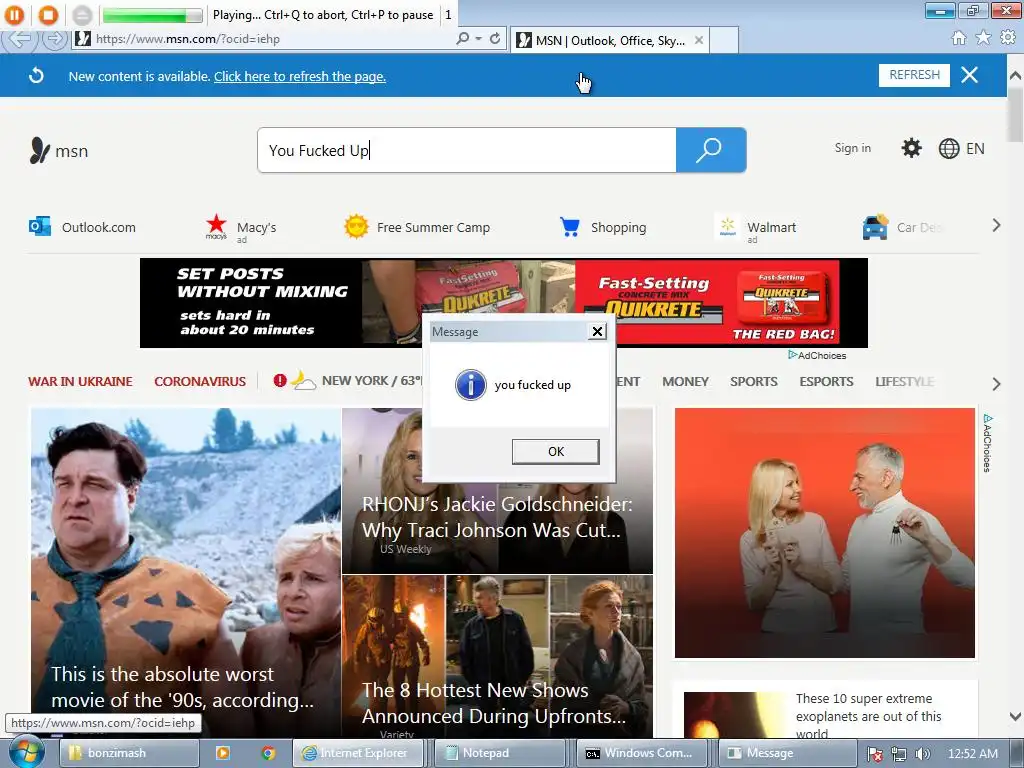Screen dimensions: 1024x768
Task: Open the MONEY section
Action: coord(685,381)
